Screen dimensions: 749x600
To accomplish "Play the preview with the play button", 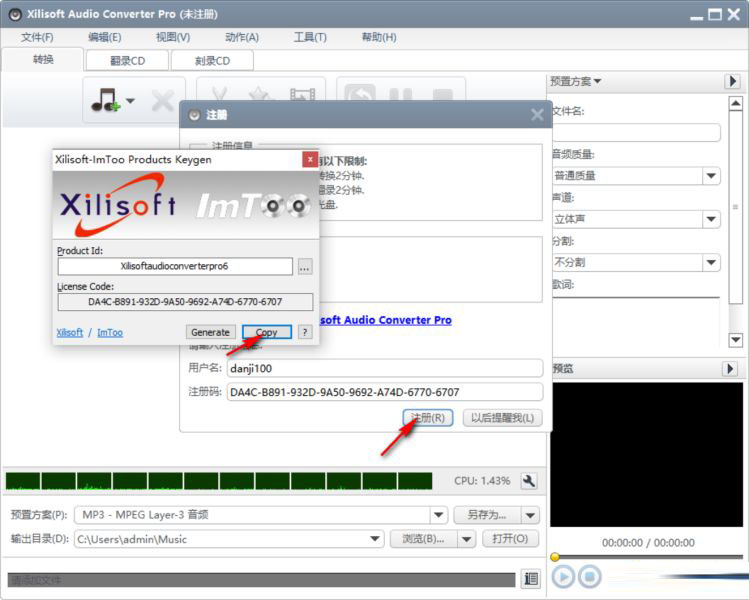I will 563,577.
